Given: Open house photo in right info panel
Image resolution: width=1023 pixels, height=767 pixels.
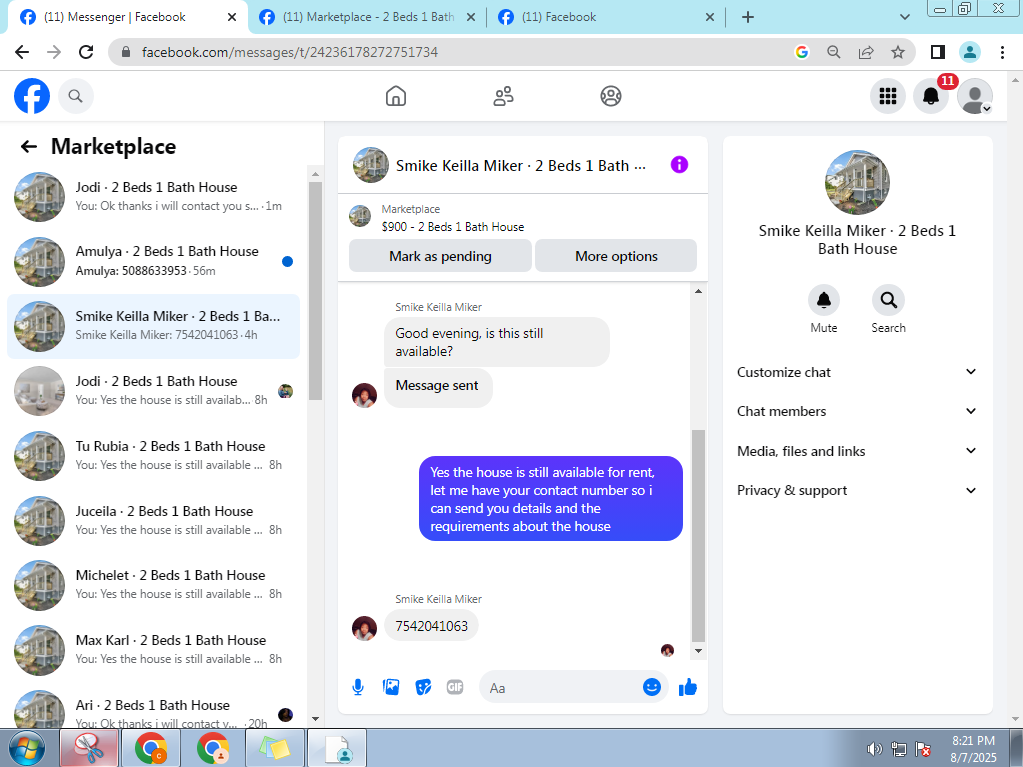Looking at the screenshot, I should [857, 182].
